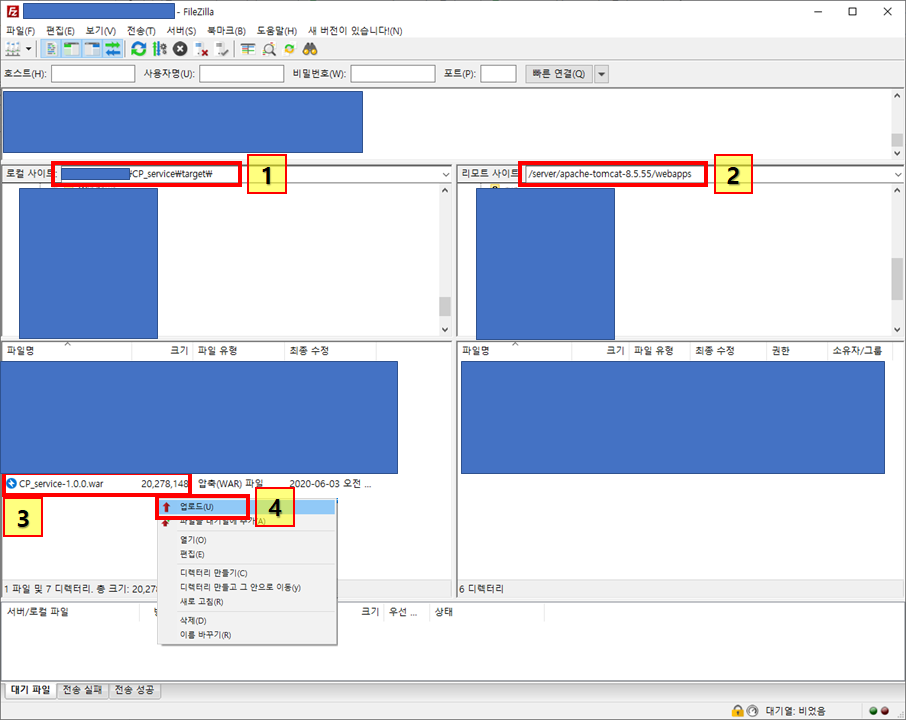The image size is (906, 720).
Task: Choose 디렉터리 만들고 그 안으로 이동(y)
Action: pyautogui.click(x=247, y=587)
